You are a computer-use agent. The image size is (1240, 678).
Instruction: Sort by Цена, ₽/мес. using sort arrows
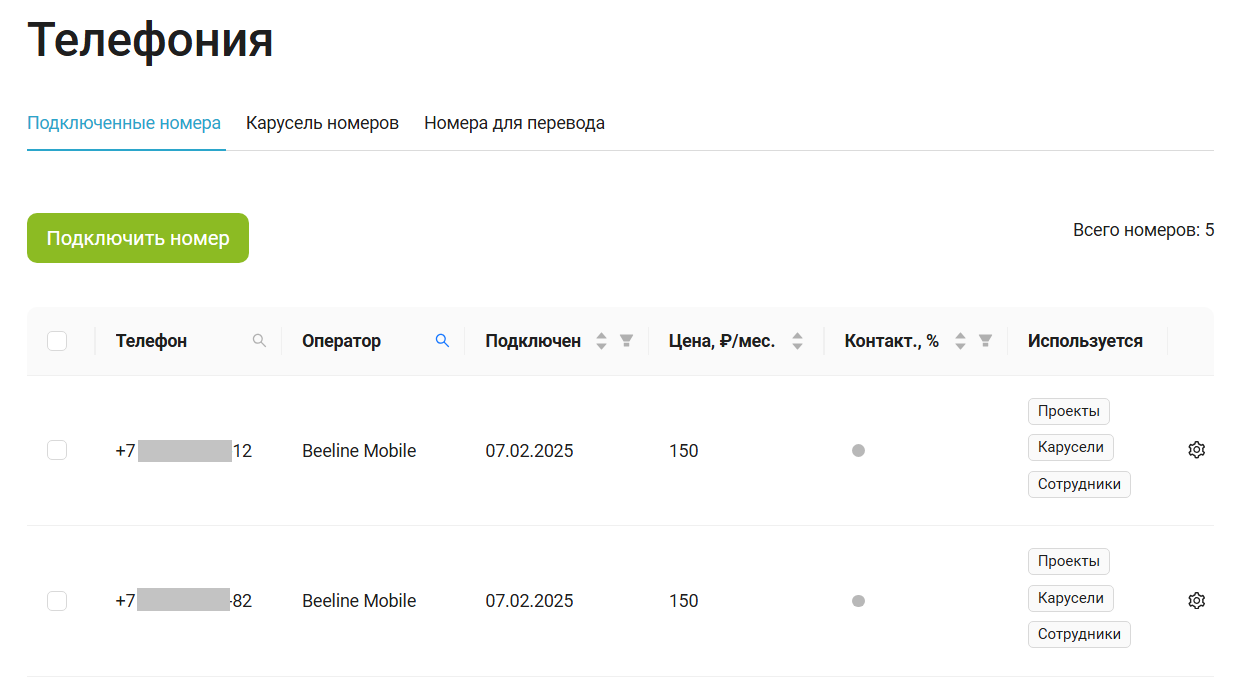click(797, 341)
